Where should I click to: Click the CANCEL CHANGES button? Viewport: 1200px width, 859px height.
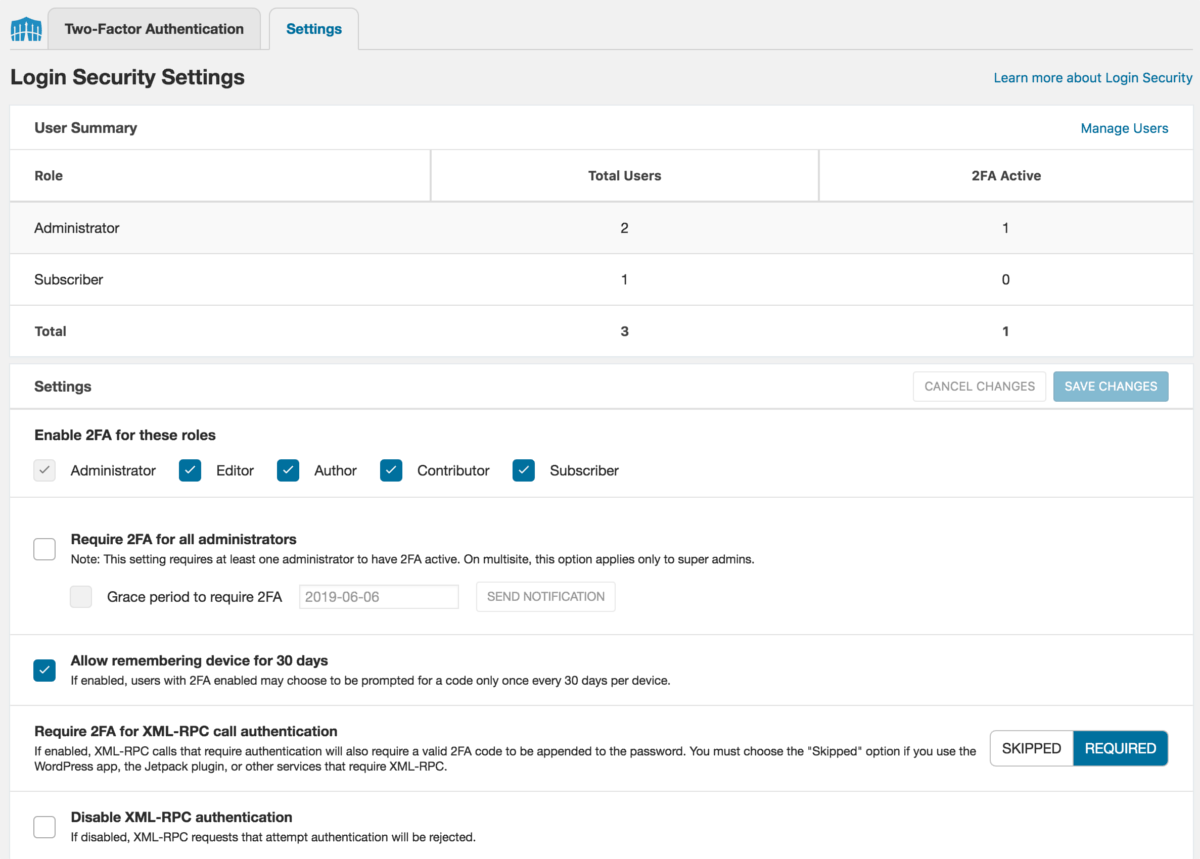coord(978,386)
